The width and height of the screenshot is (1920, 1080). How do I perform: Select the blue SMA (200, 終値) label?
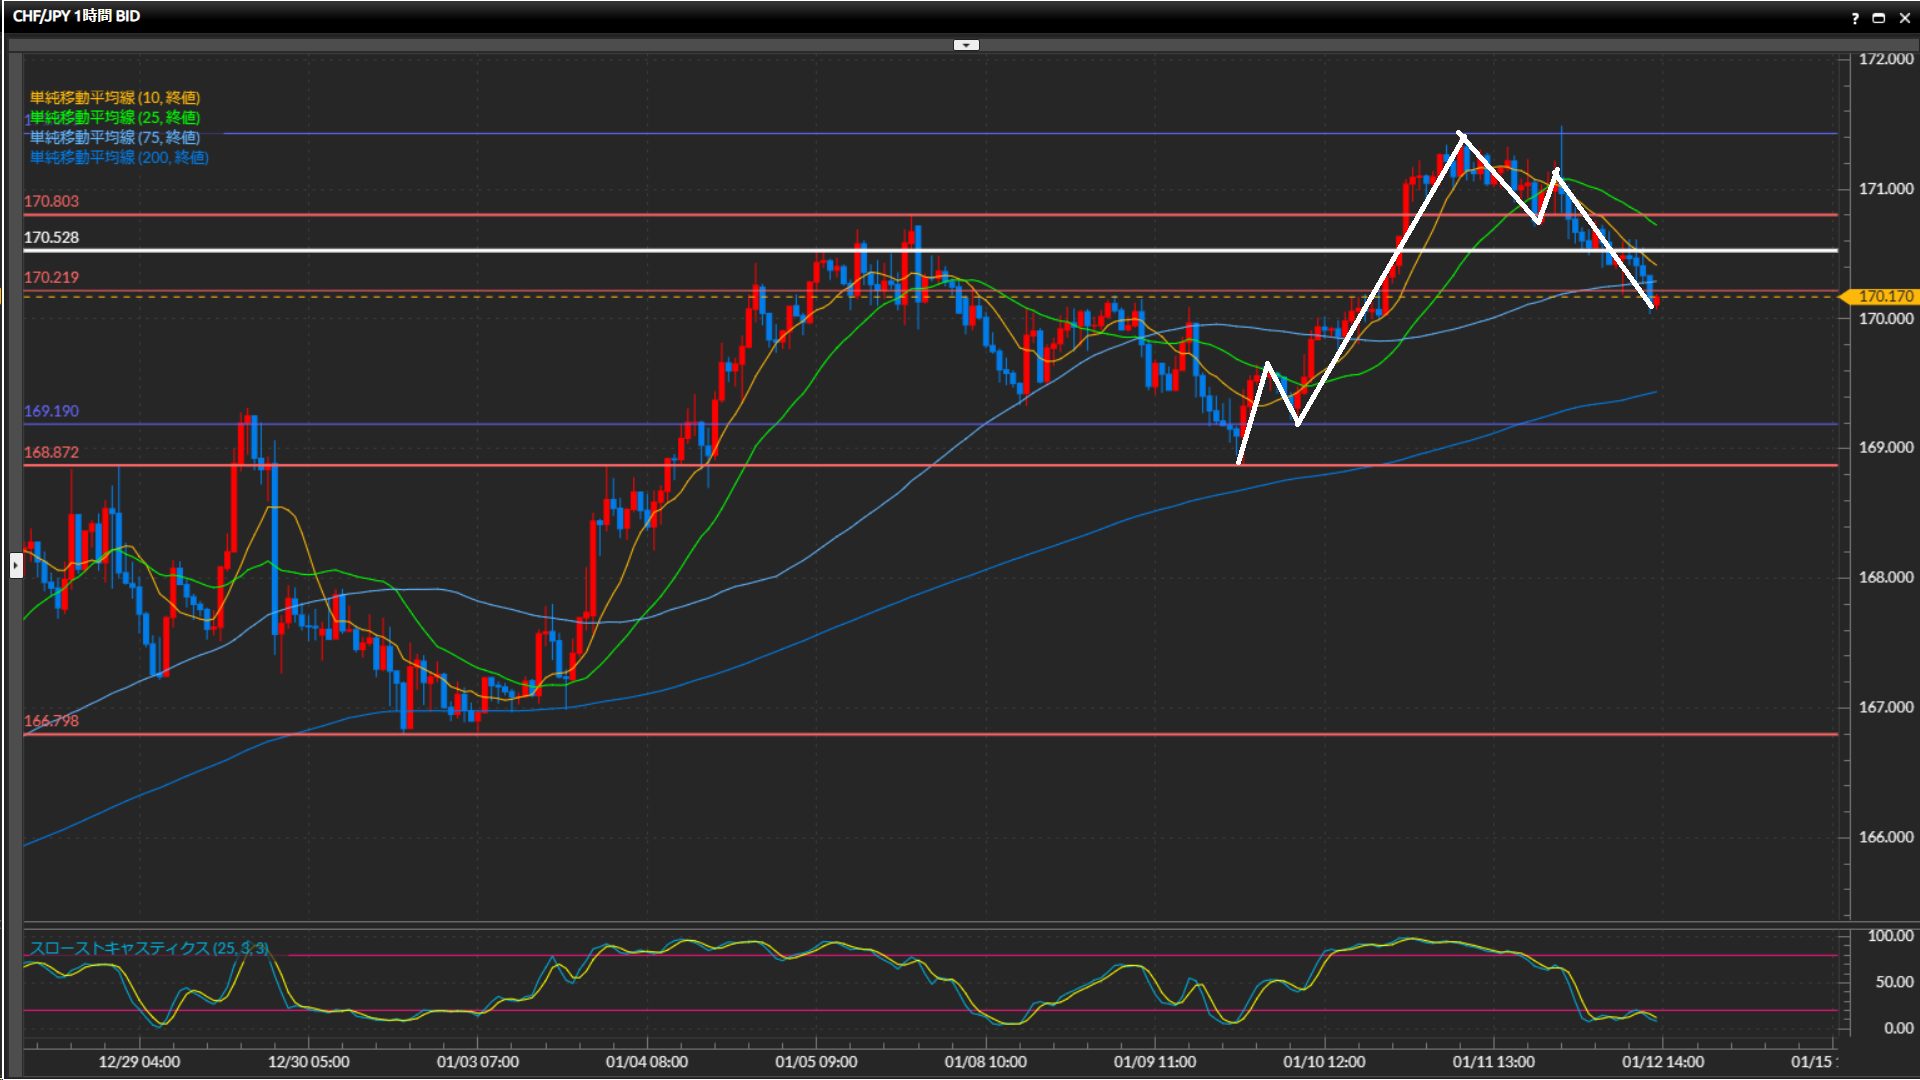[x=119, y=157]
